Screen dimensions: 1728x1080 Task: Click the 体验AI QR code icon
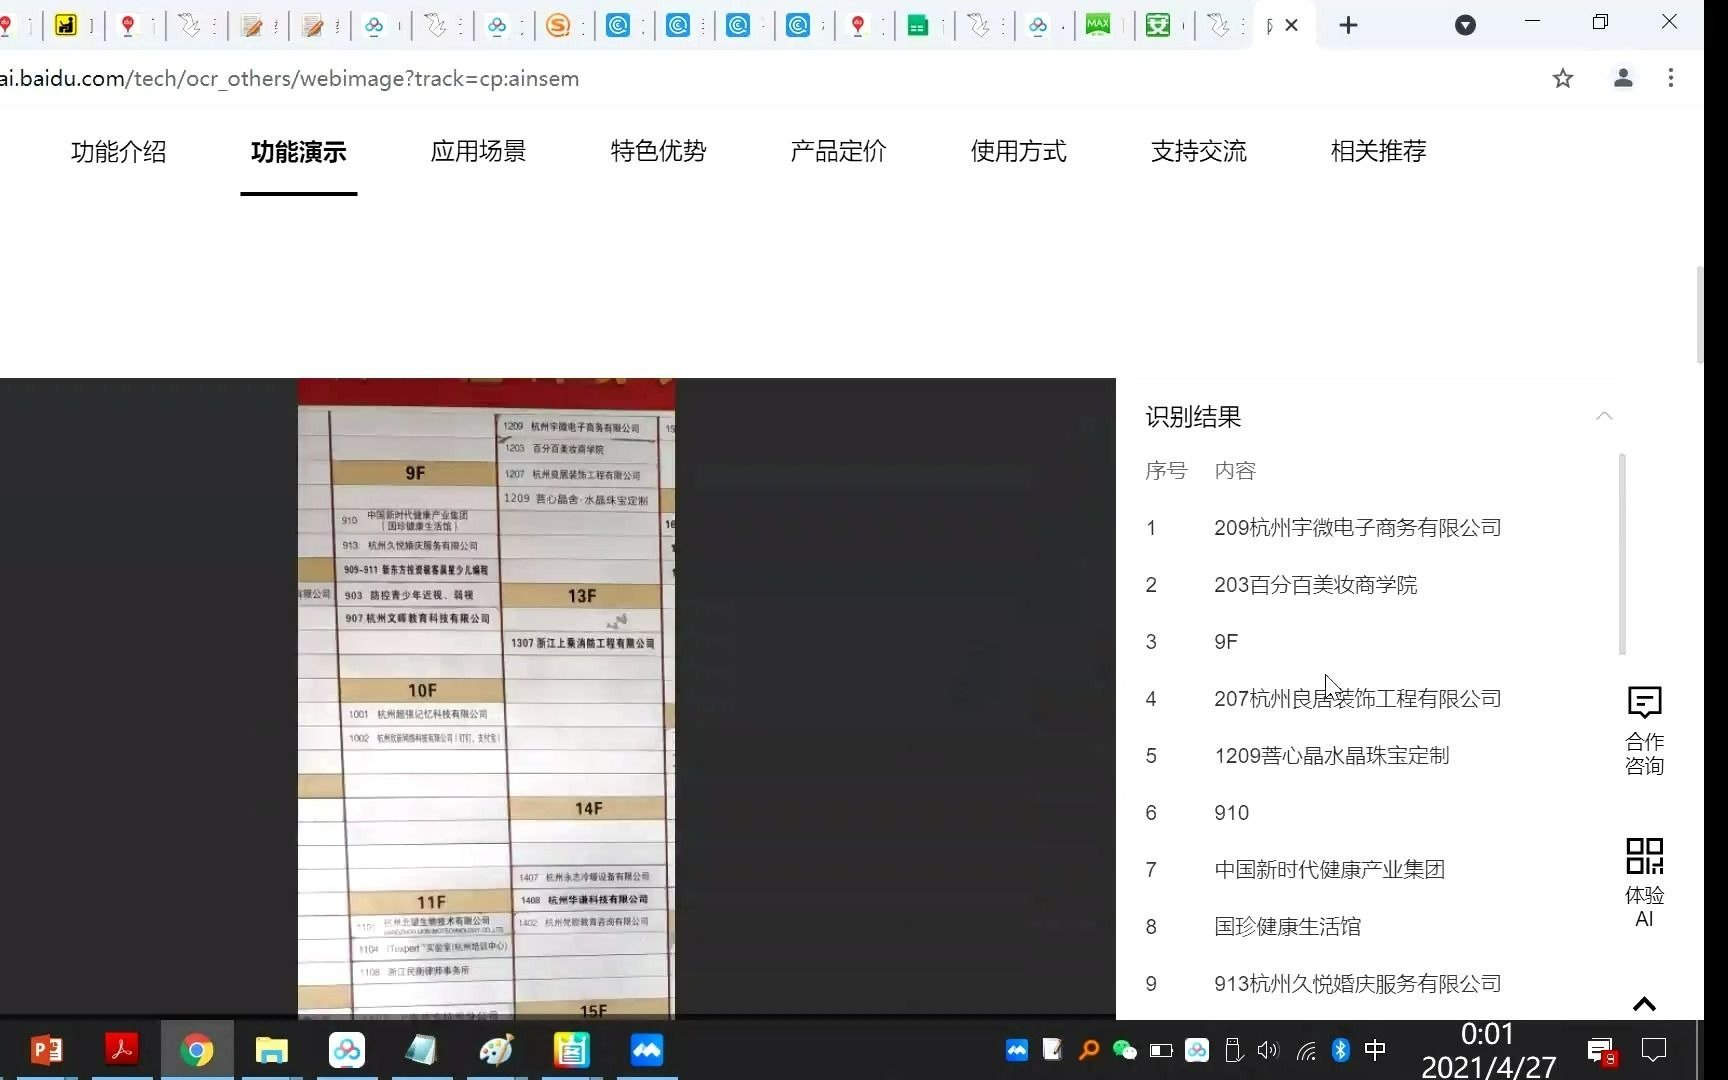(x=1644, y=856)
